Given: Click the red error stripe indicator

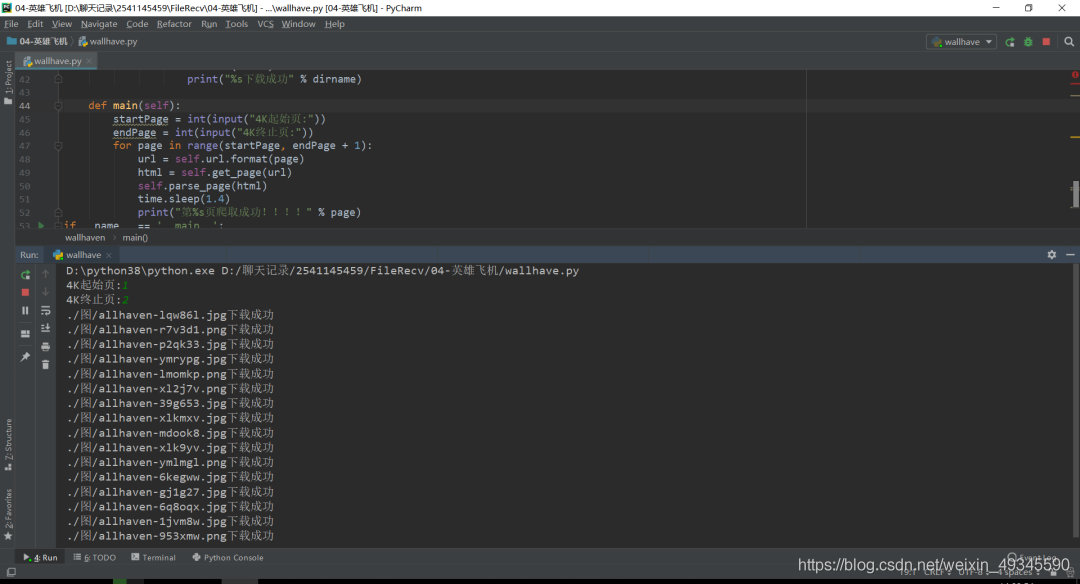Looking at the screenshot, I should (1074, 74).
